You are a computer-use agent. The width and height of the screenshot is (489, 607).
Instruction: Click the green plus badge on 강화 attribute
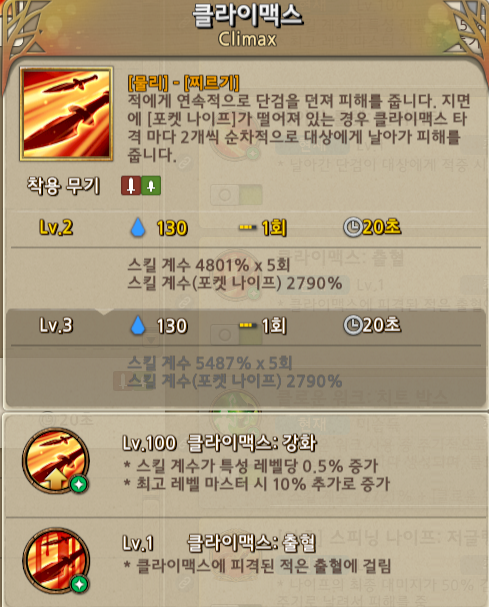tap(79, 484)
